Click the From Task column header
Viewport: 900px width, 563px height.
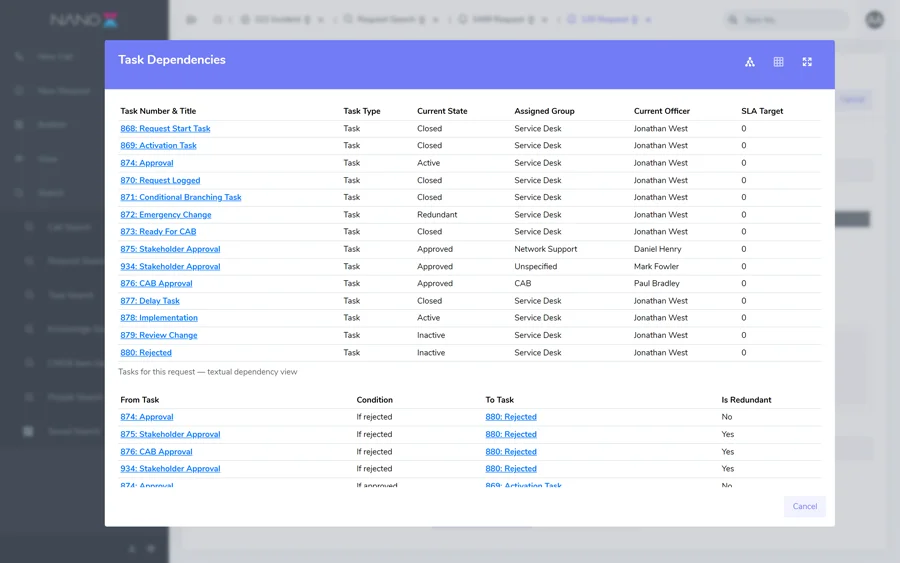click(139, 400)
